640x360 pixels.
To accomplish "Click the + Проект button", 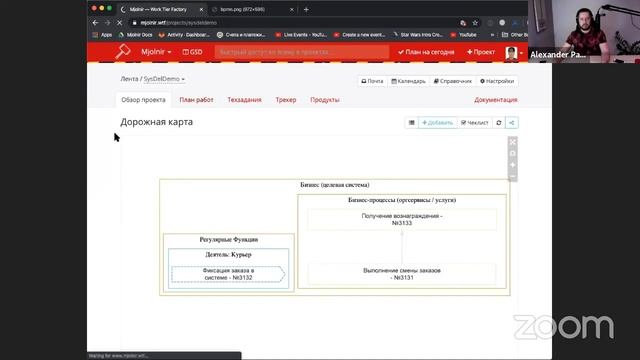I will pyautogui.click(x=480, y=52).
